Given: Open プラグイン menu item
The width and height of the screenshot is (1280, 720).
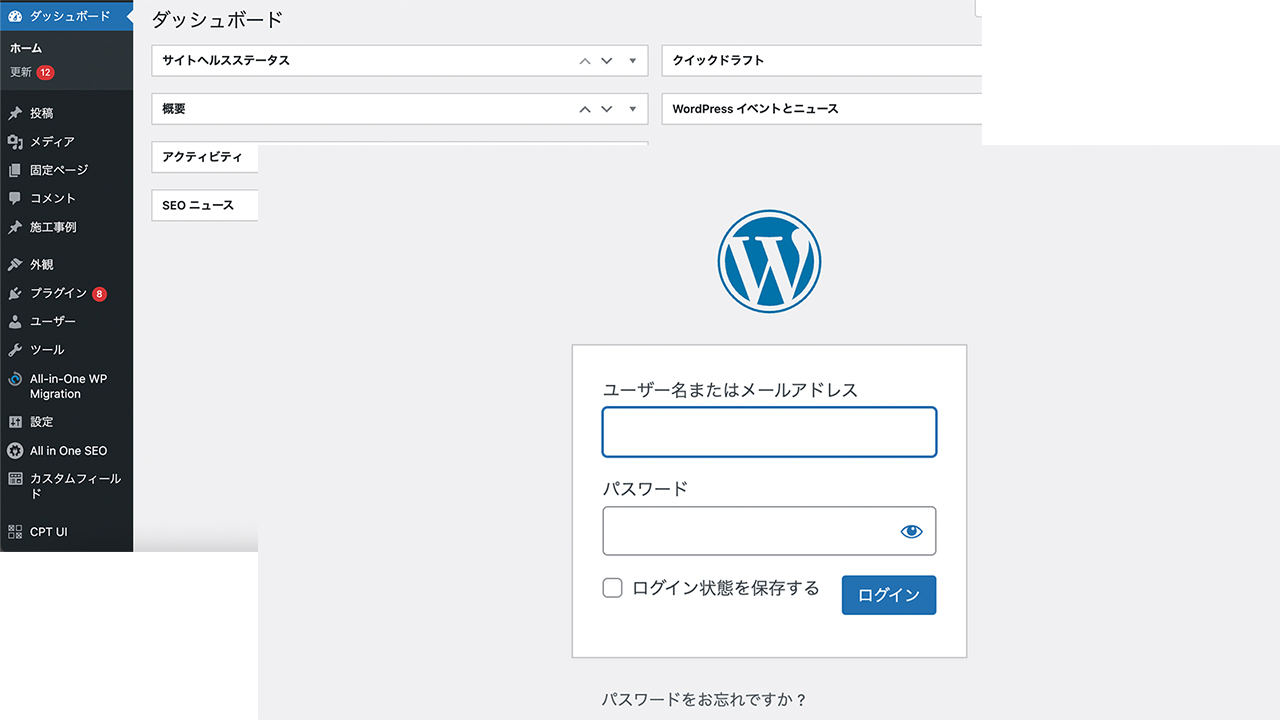Looking at the screenshot, I should coord(66,293).
